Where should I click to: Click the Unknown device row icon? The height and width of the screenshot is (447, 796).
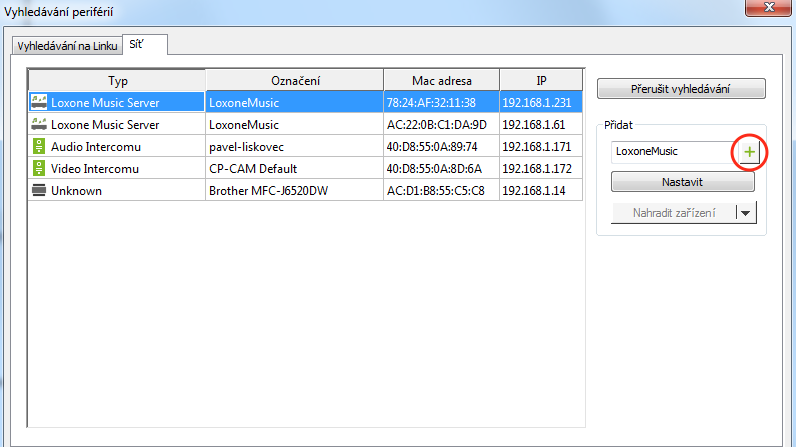click(39, 190)
